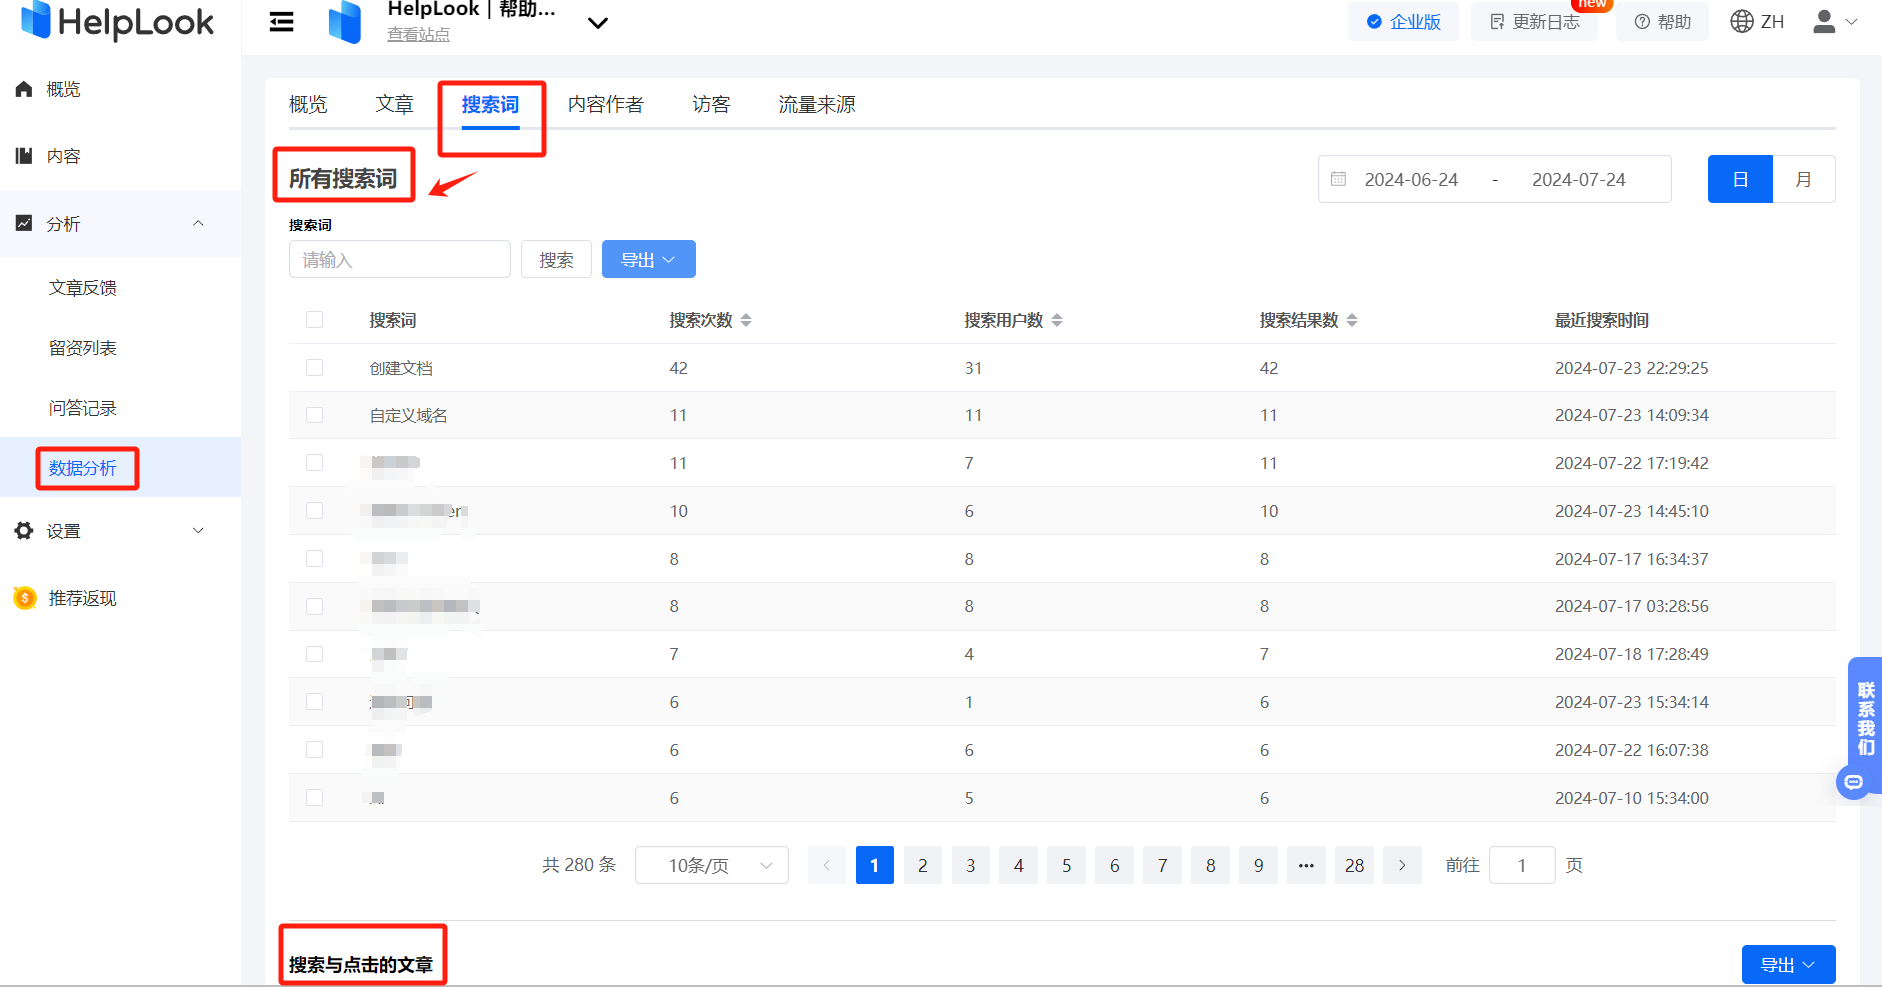1882x987 pixels.
Task: Tick the select-all checkbox in table header
Action: (x=315, y=320)
